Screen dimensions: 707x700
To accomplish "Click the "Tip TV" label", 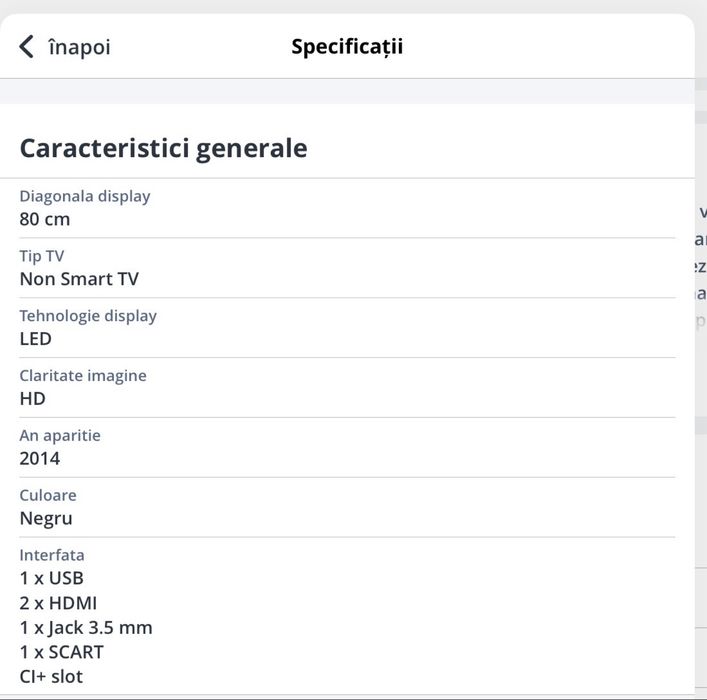I will pos(42,256).
